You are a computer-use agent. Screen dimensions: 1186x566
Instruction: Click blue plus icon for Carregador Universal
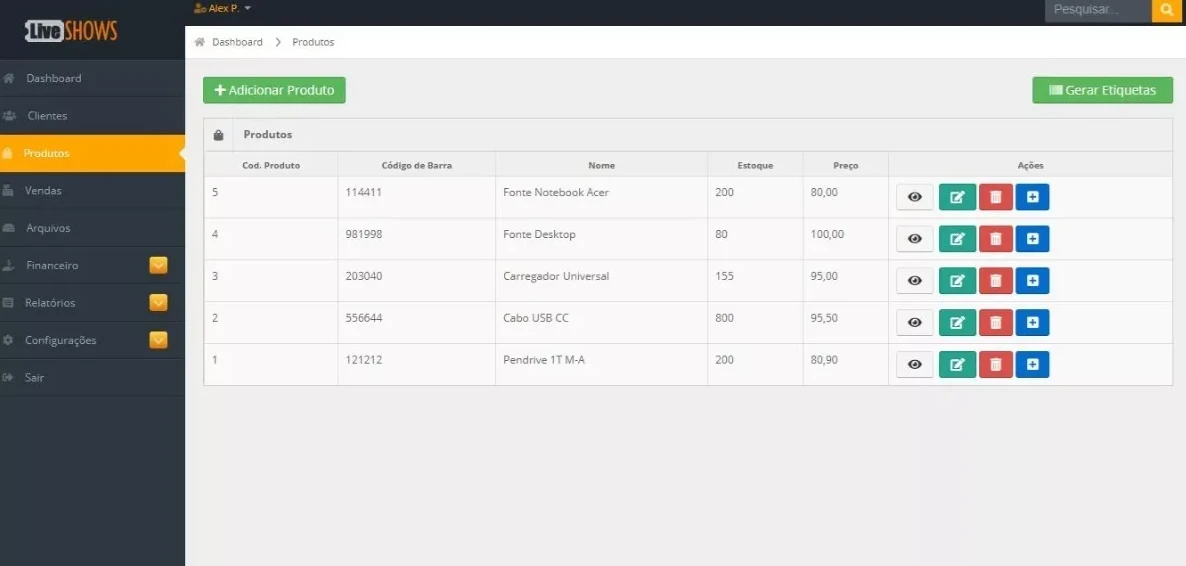[x=1032, y=281]
